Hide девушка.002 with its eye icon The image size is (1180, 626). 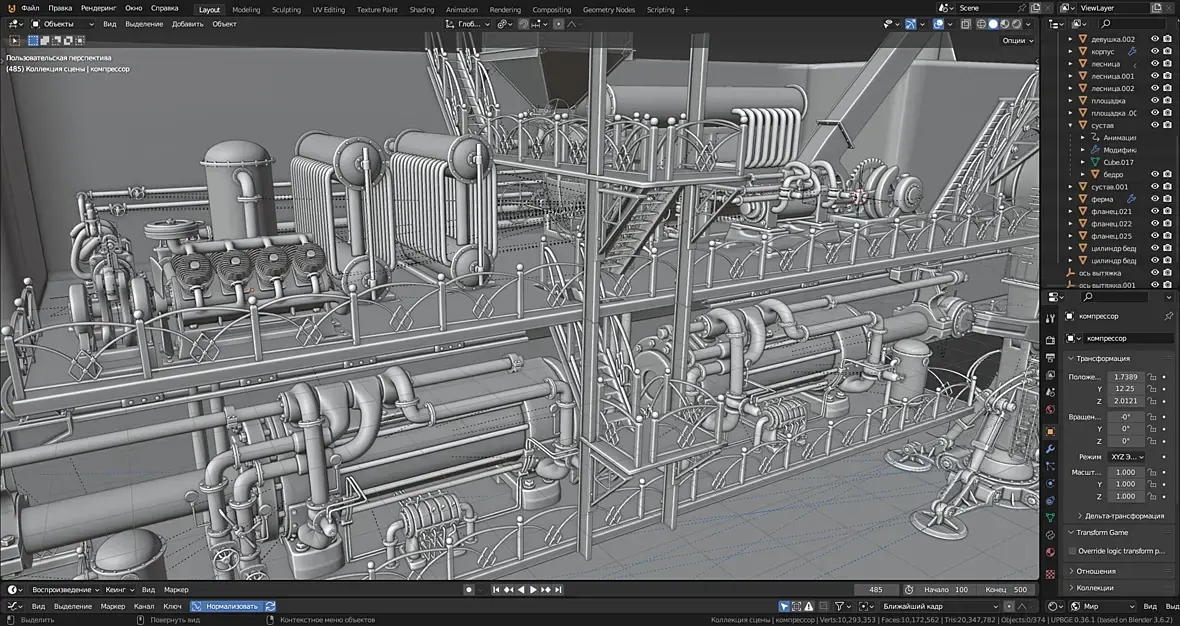(x=1155, y=39)
